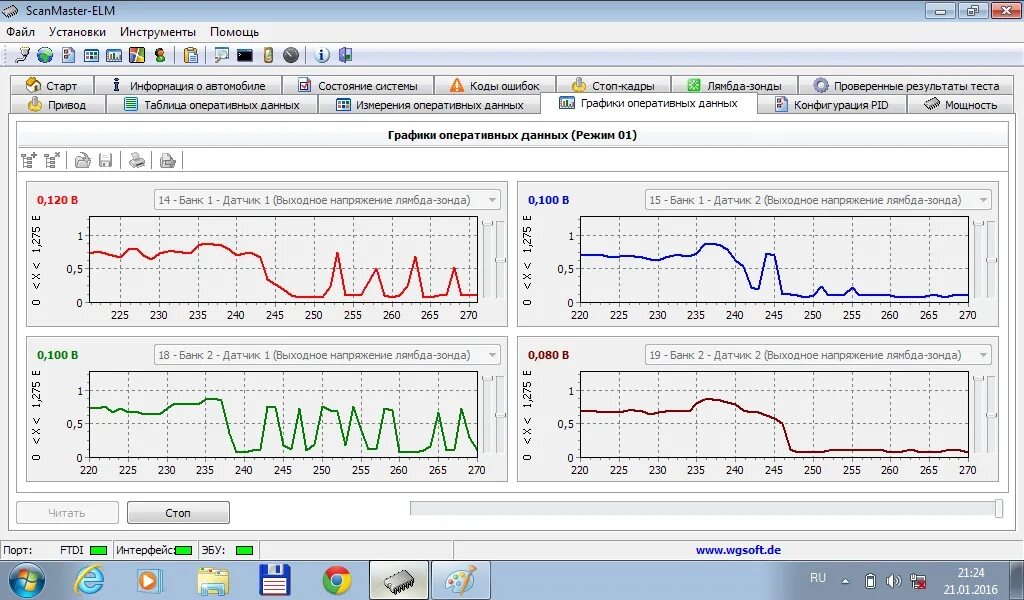Open Измерения оперативных данных tab
The width and height of the screenshot is (1024, 600).
click(429, 104)
